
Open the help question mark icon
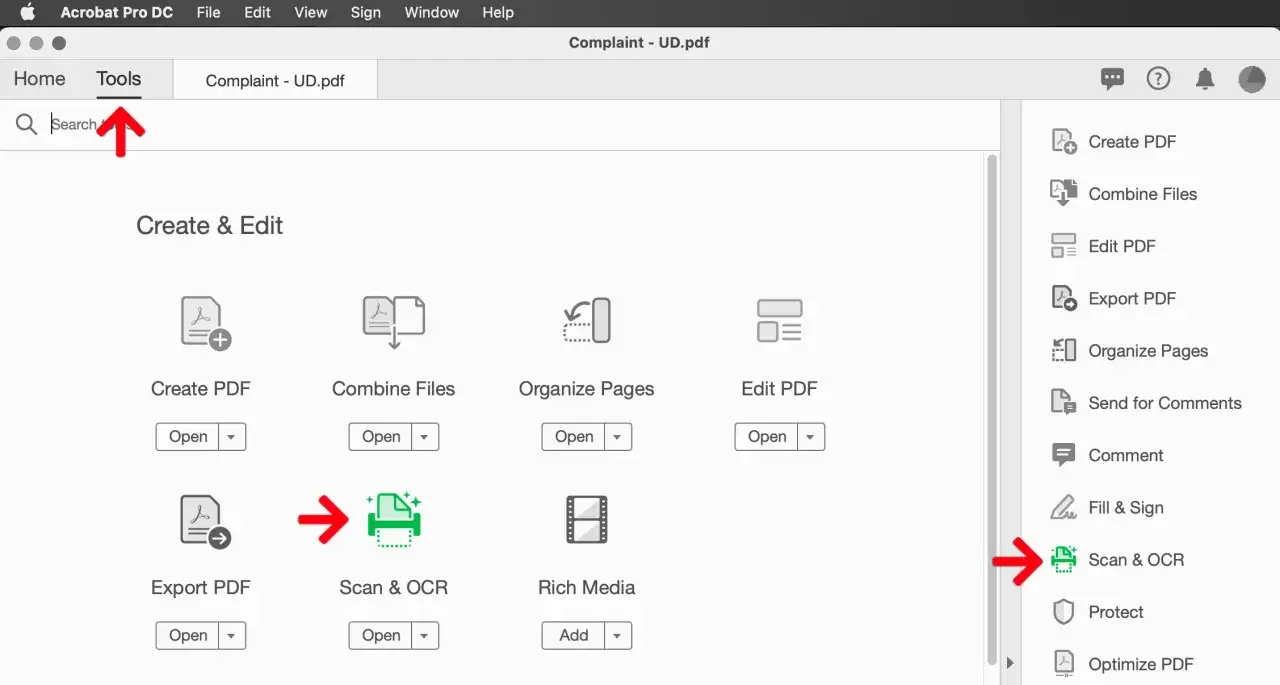1158,79
